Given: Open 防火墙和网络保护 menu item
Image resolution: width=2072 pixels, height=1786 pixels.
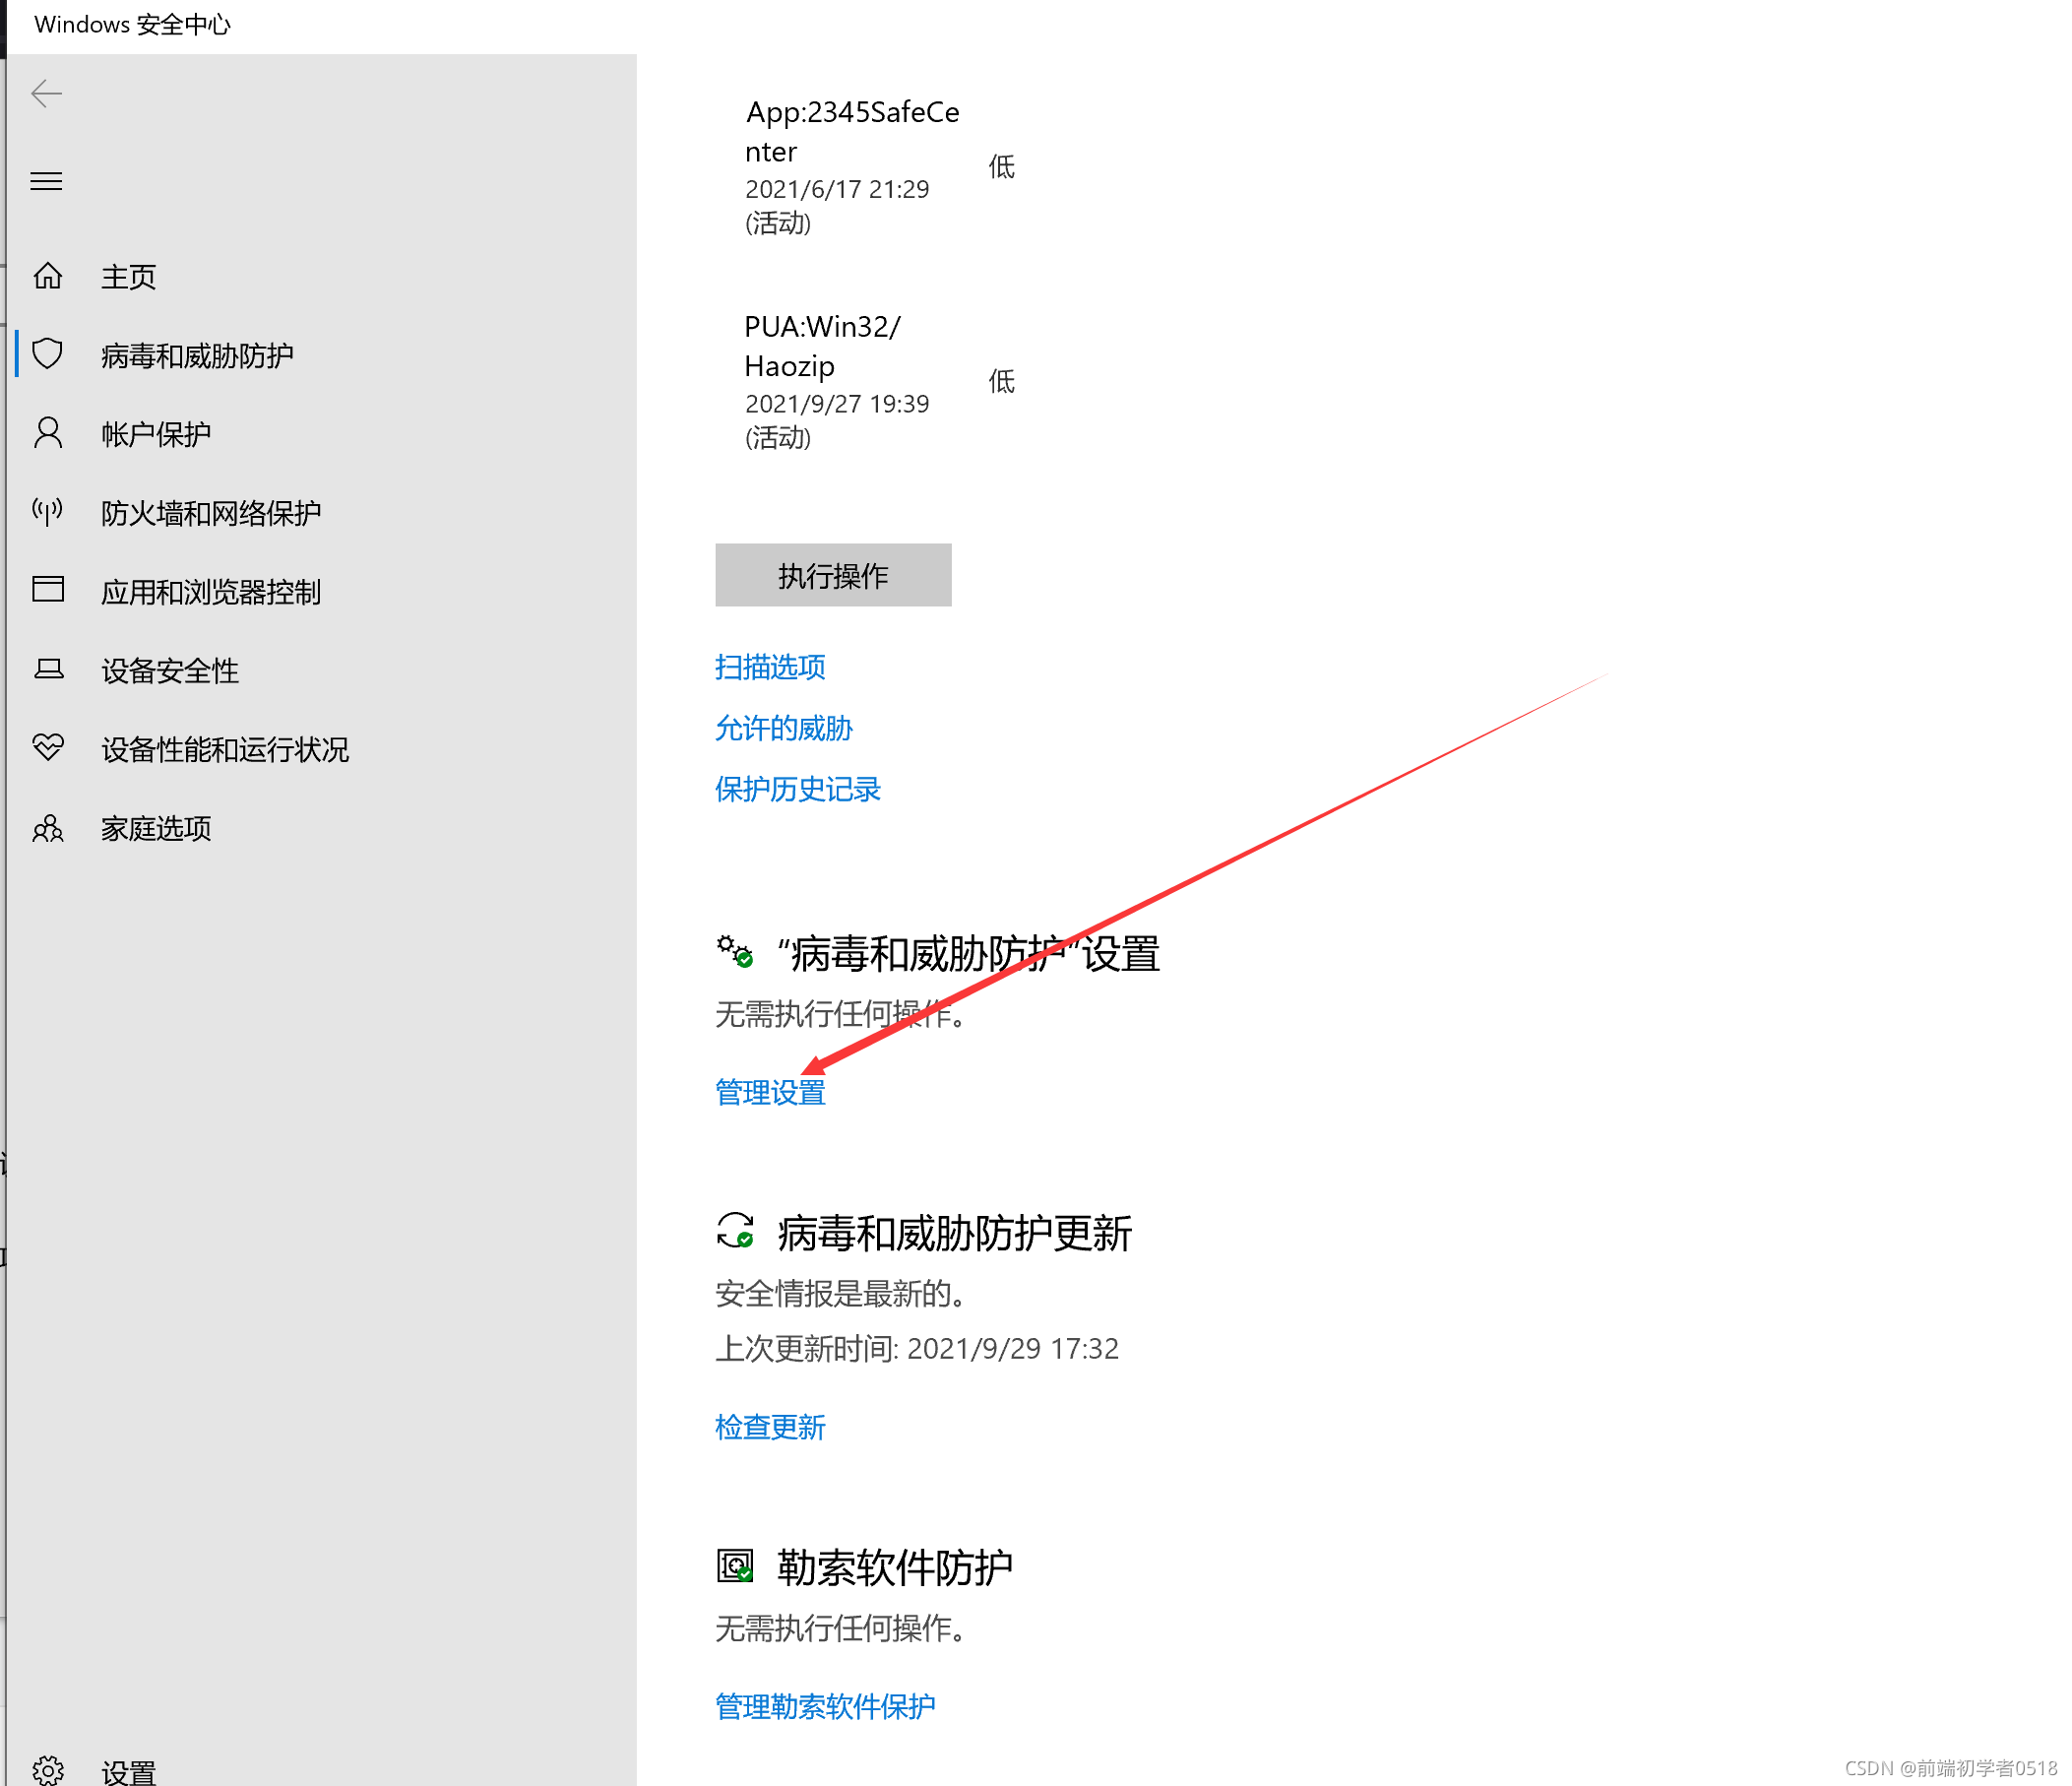Looking at the screenshot, I should [x=210, y=513].
